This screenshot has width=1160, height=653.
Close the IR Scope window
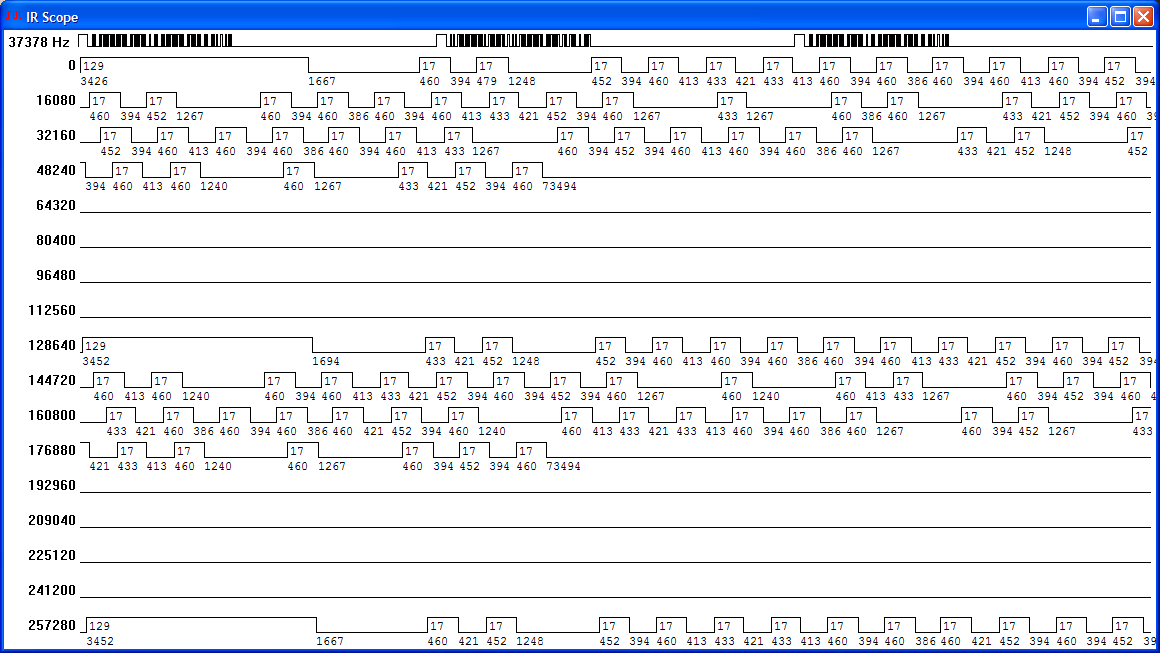(x=1144, y=16)
